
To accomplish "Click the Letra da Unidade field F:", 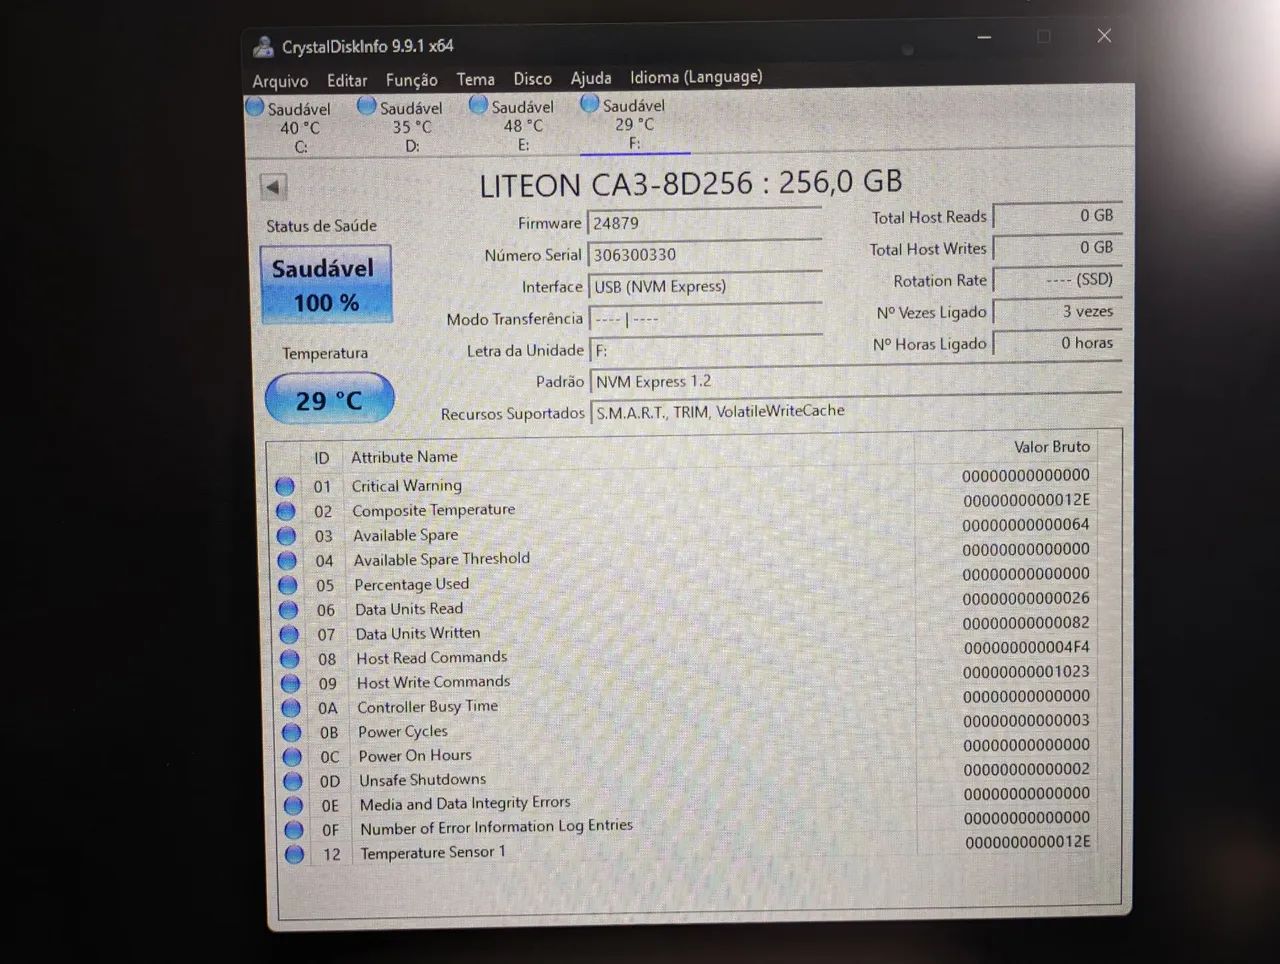I will (705, 350).
